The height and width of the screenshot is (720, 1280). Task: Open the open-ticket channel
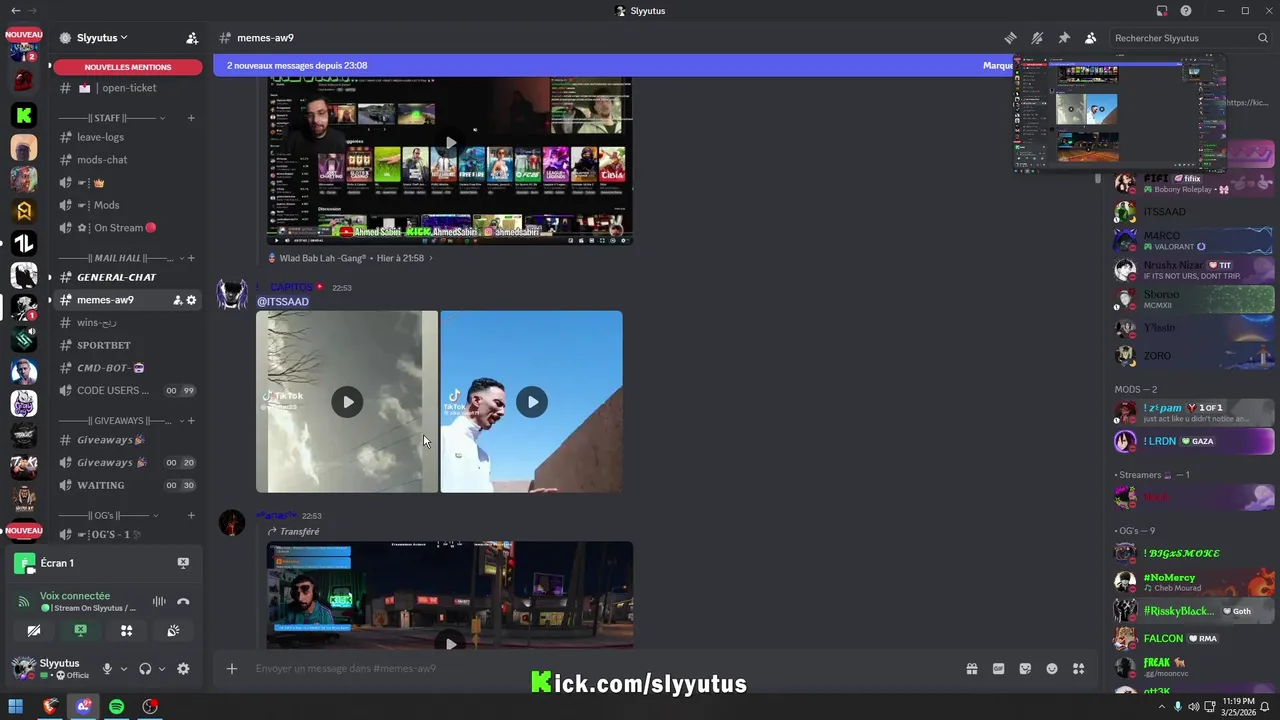128,88
